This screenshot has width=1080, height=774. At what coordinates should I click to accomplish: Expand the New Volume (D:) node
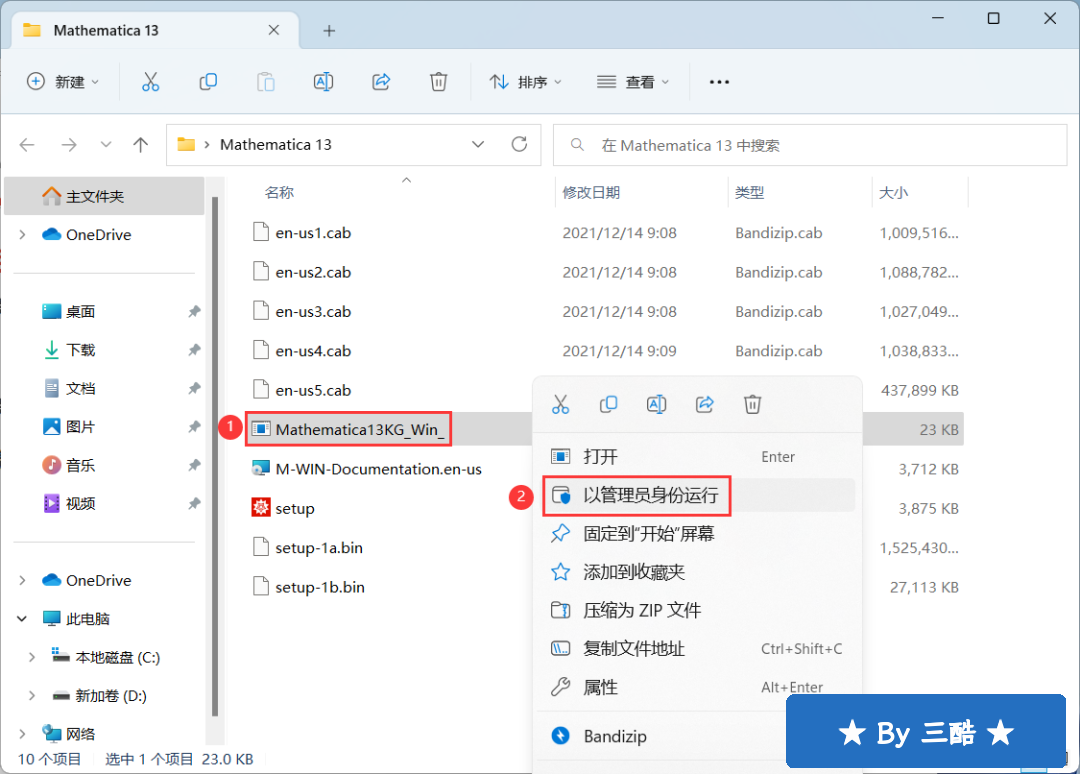coord(32,695)
